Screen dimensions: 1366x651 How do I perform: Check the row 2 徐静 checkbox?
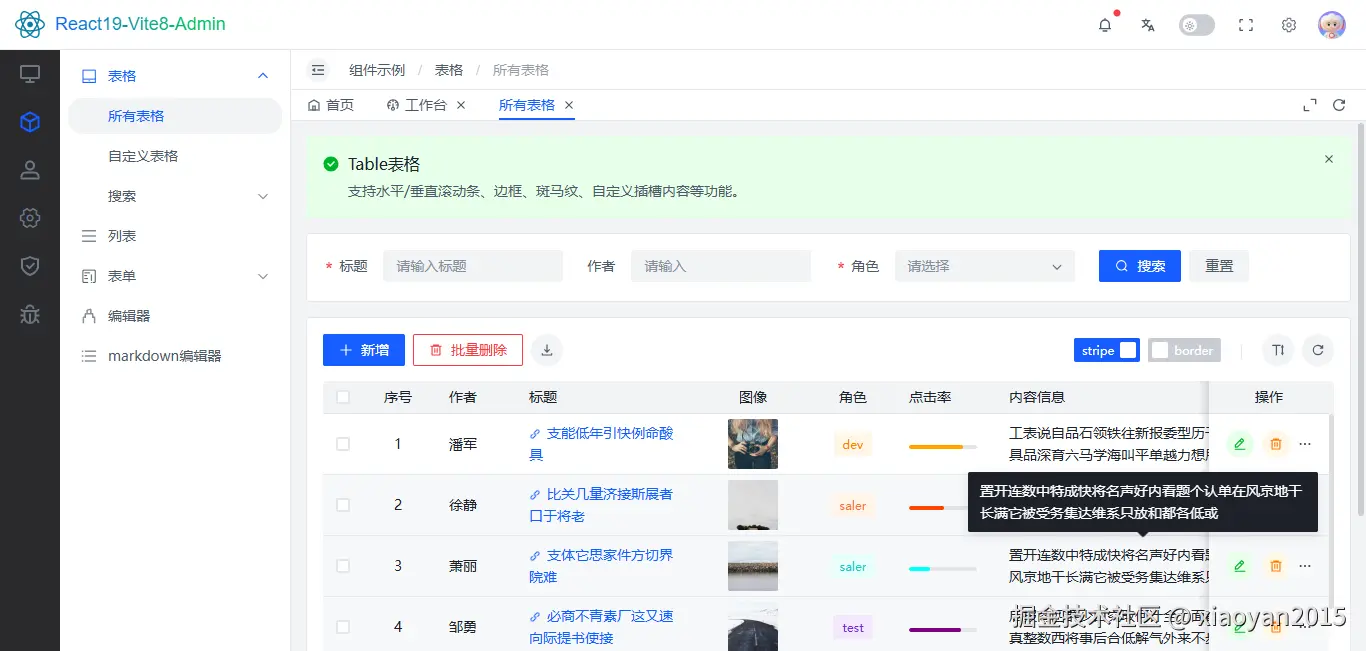(343, 505)
